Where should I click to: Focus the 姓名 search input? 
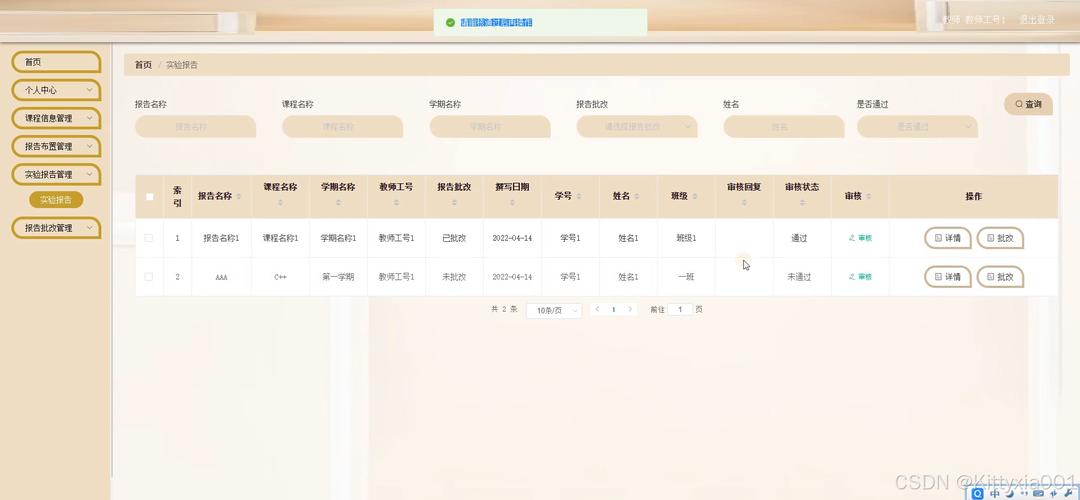point(784,127)
